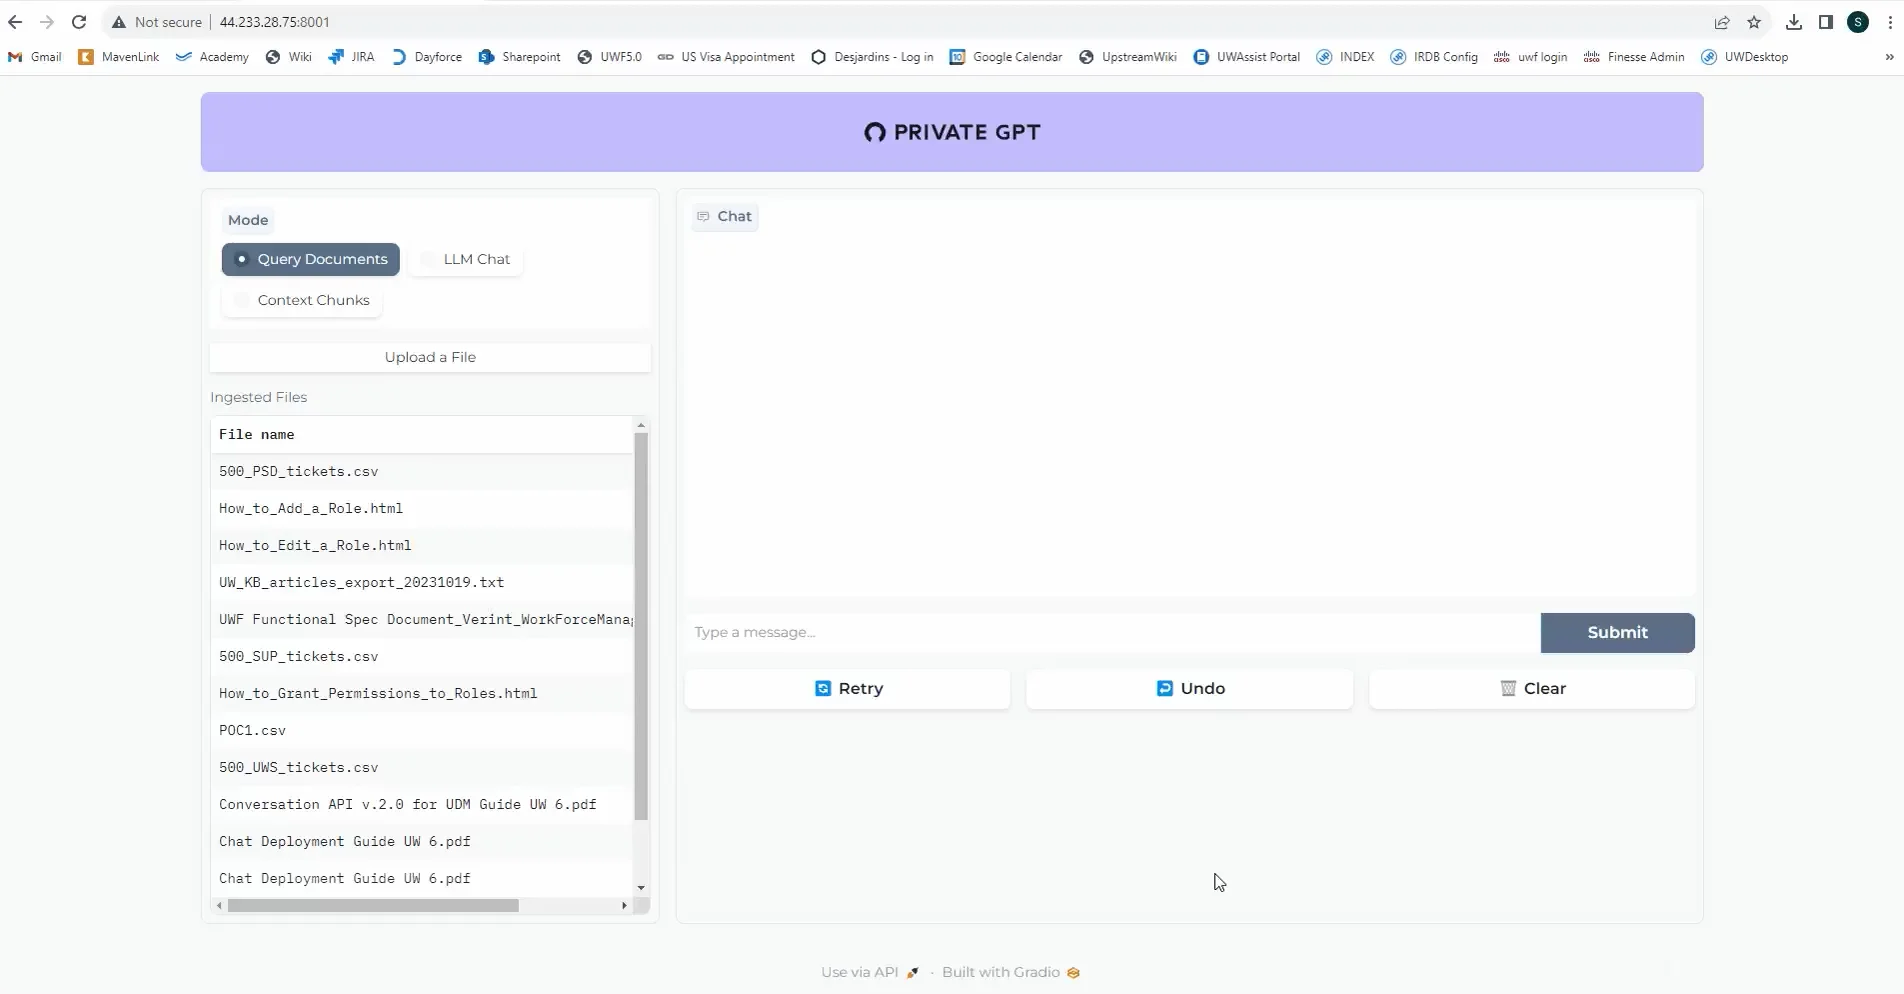Select the UWF Functional Spec Document file row
Viewport: 1904px width, 994px height.
(x=422, y=619)
